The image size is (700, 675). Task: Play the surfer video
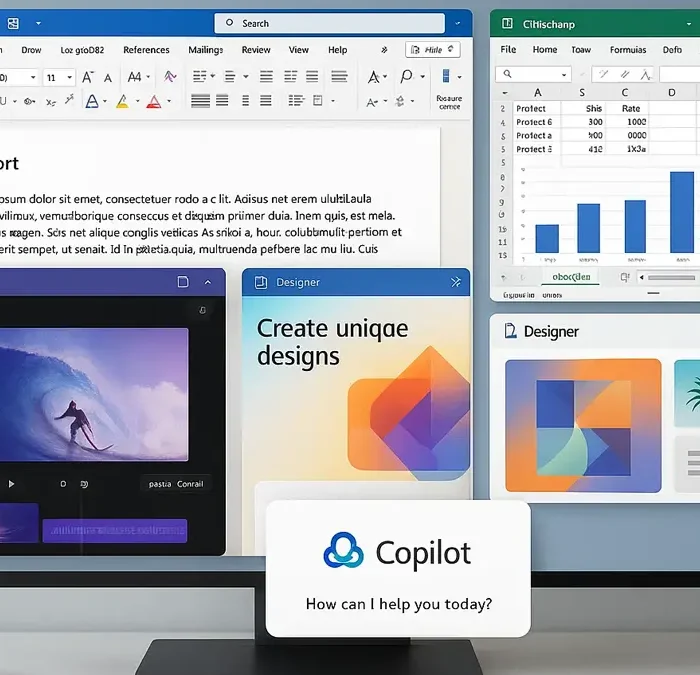point(11,484)
